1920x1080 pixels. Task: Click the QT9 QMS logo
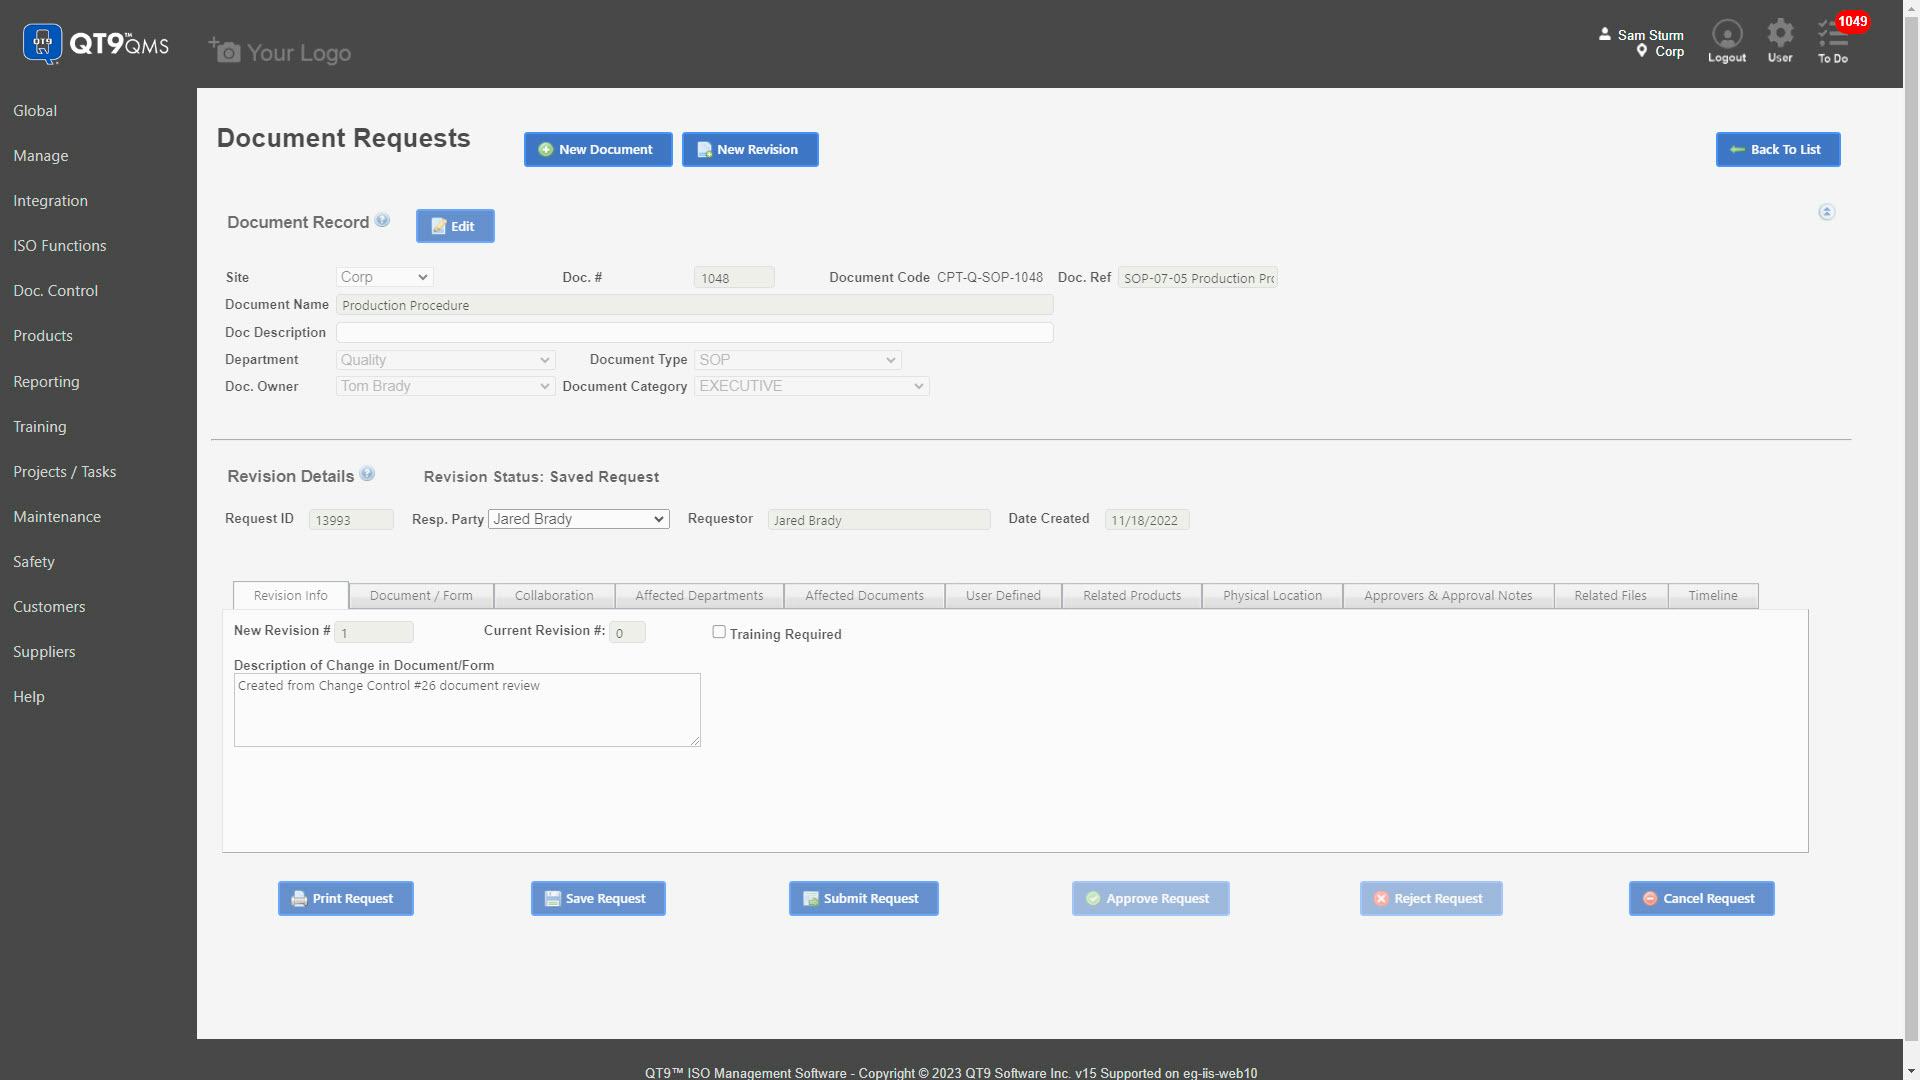click(x=95, y=44)
